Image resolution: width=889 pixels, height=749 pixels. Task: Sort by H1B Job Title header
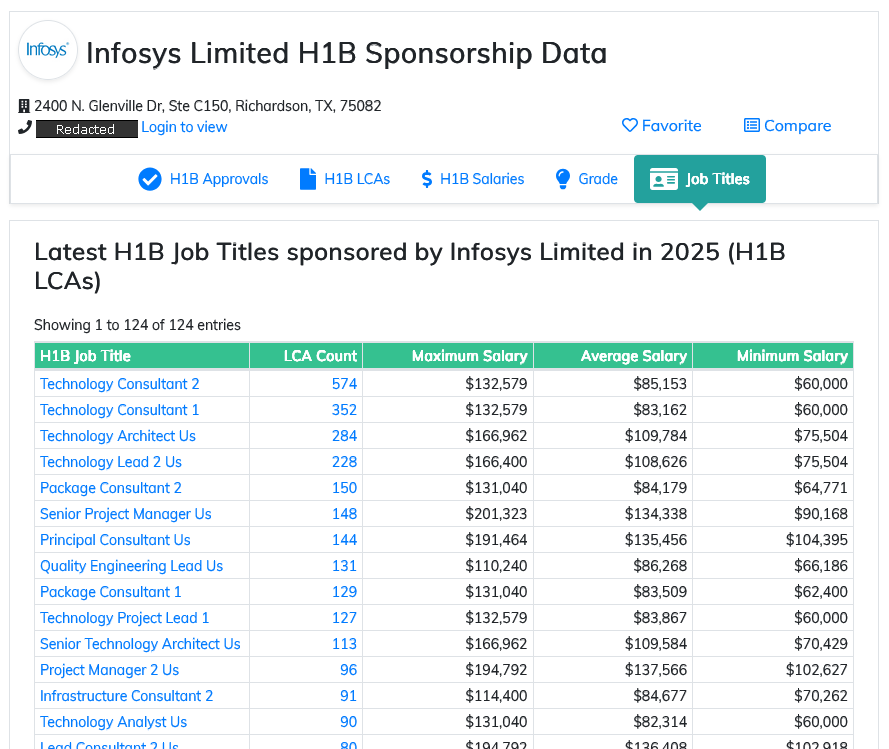pyautogui.click(x=86, y=356)
